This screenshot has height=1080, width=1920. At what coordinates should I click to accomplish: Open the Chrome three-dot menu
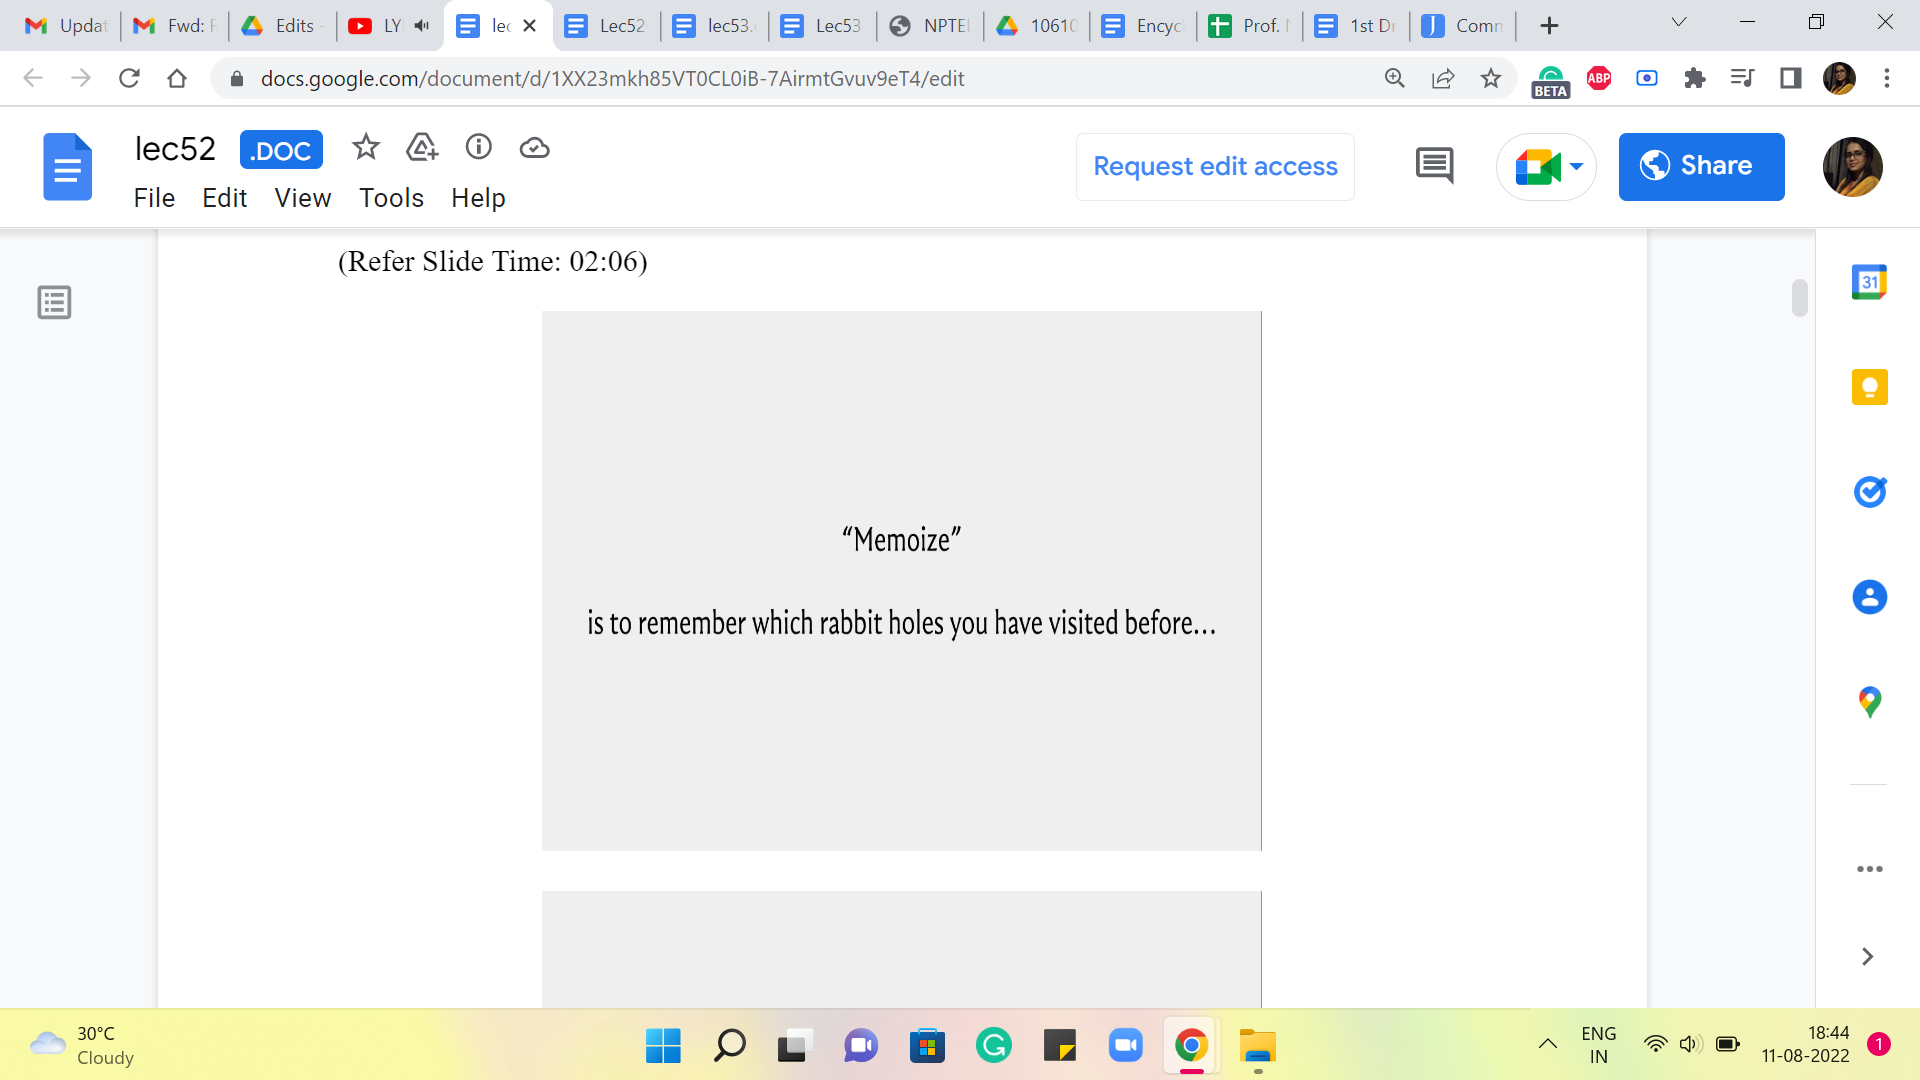[1887, 78]
